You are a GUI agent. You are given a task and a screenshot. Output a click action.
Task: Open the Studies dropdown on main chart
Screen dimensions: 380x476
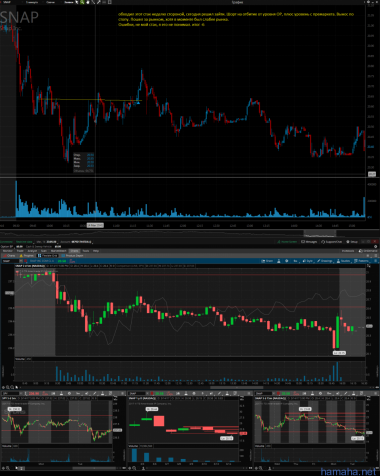click(x=344, y=261)
